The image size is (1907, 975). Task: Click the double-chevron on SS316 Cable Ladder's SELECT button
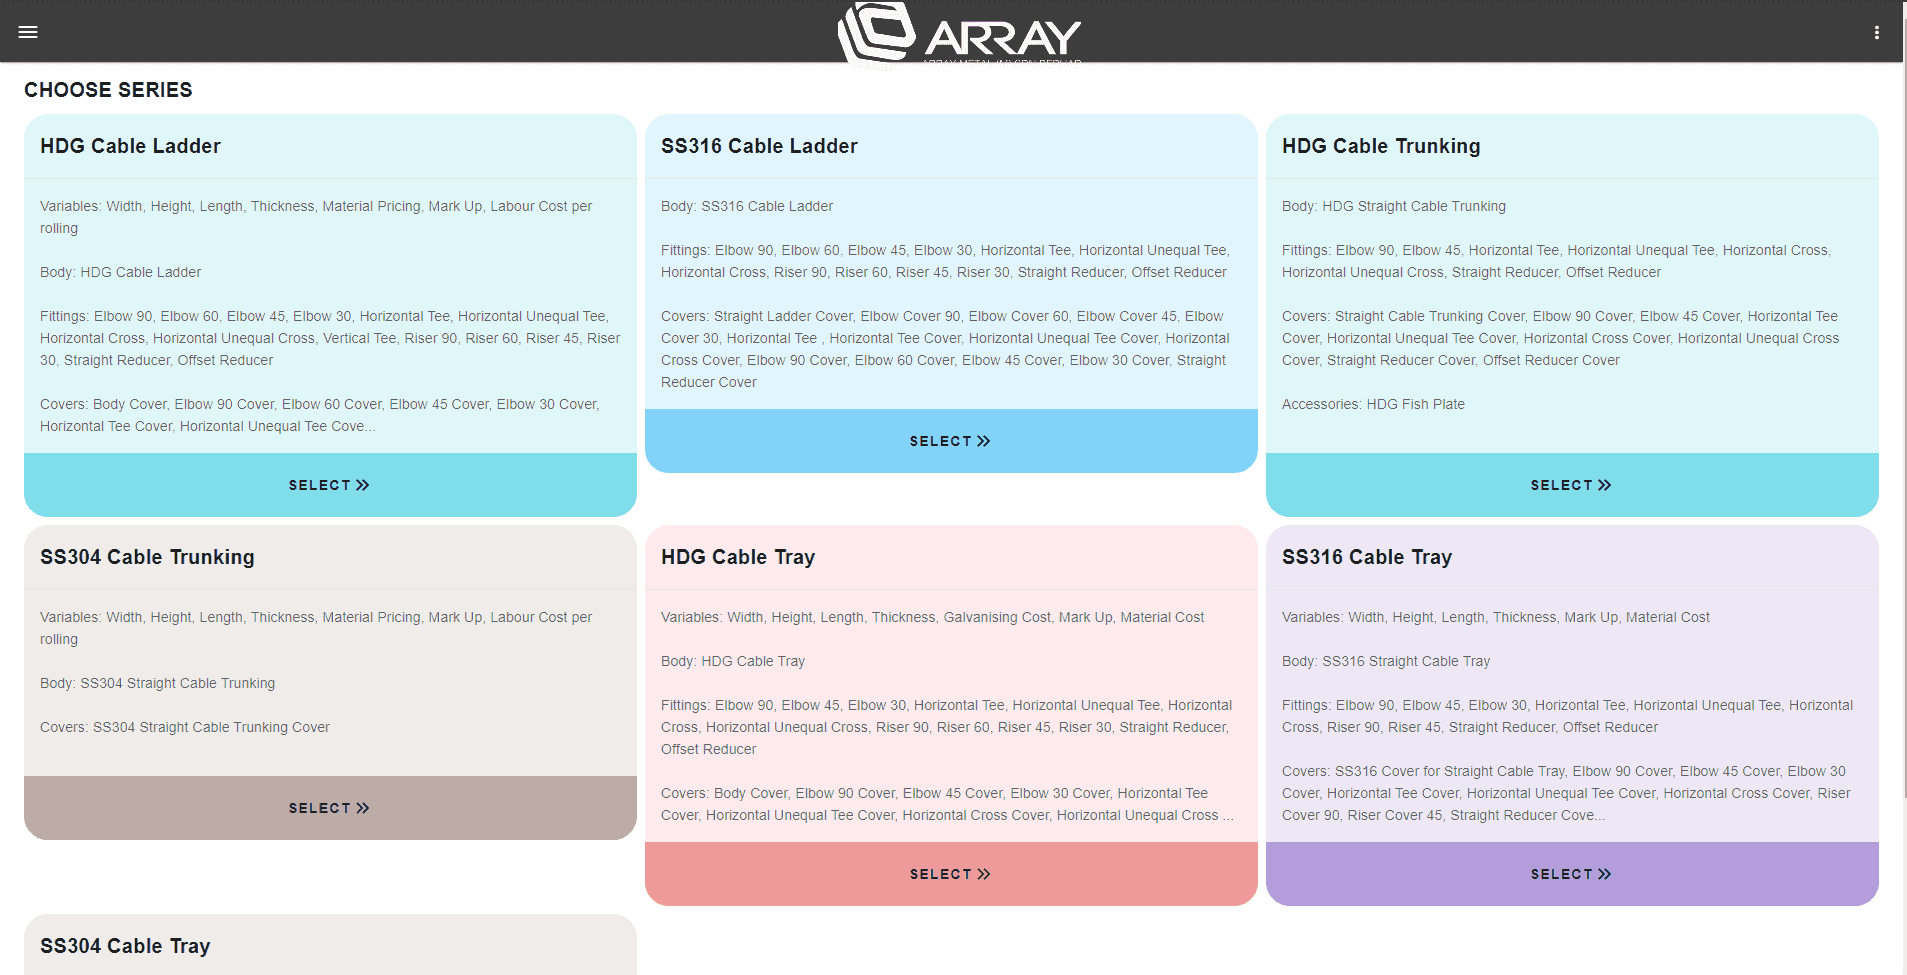coord(984,440)
